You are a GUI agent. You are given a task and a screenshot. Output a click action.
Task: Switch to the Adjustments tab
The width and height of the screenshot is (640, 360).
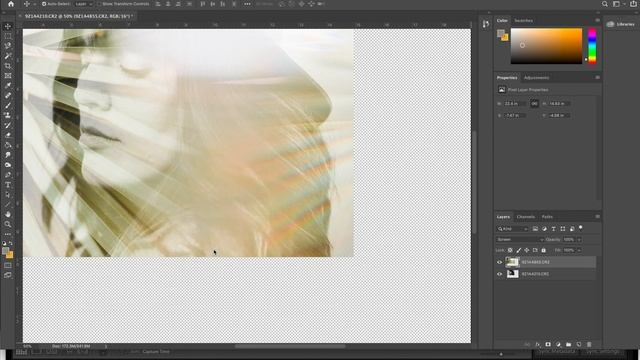click(536, 78)
